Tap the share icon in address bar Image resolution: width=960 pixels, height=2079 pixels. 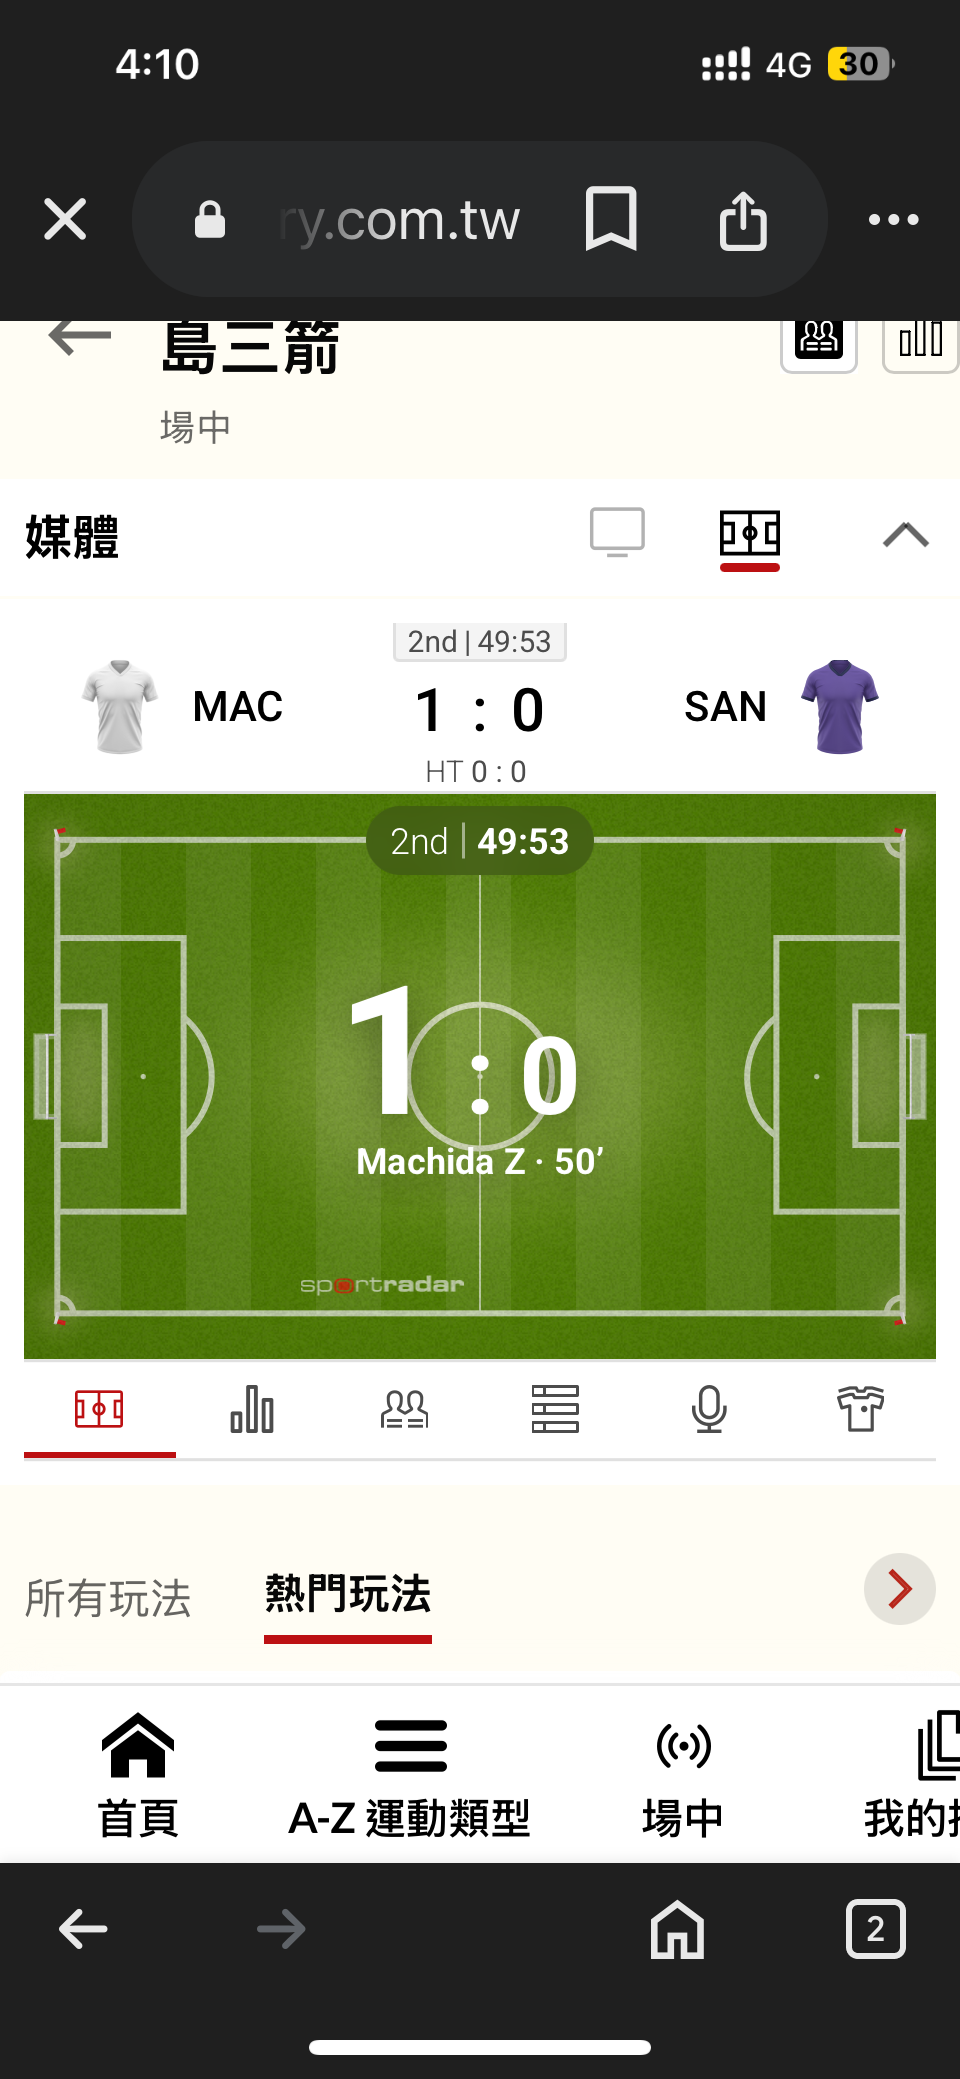click(743, 220)
